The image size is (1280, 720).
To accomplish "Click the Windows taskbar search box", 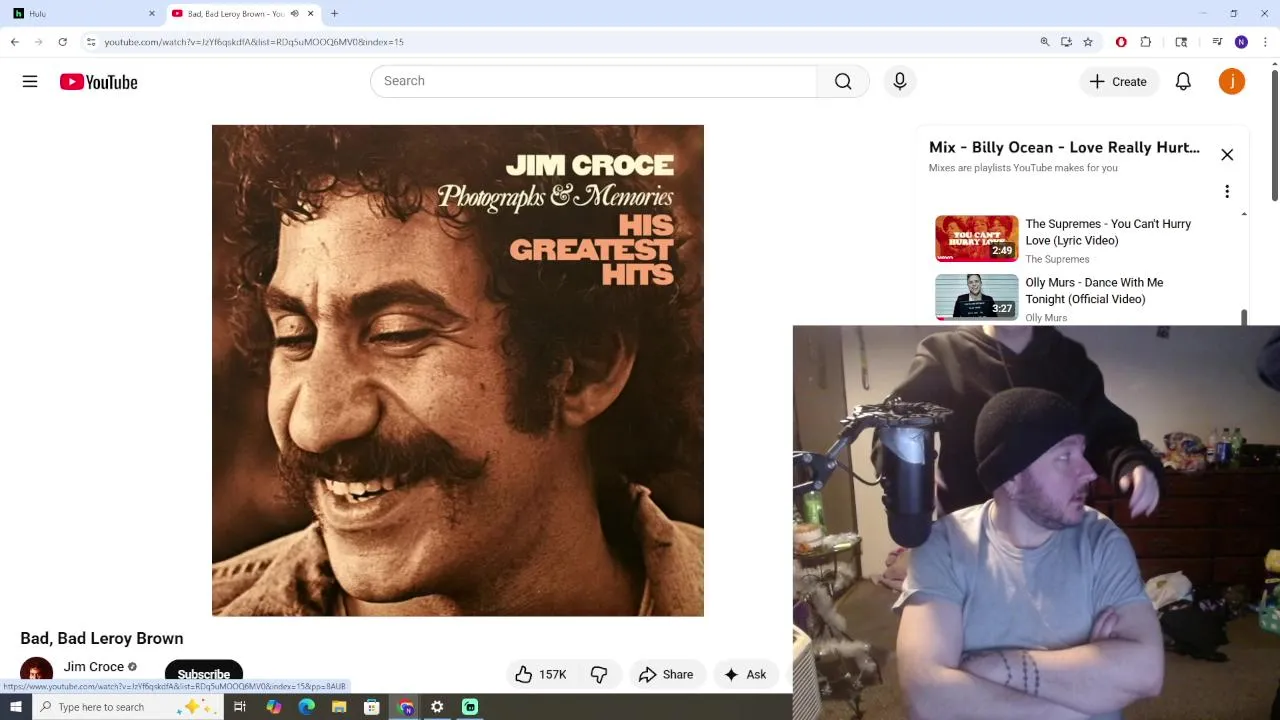I will point(128,707).
